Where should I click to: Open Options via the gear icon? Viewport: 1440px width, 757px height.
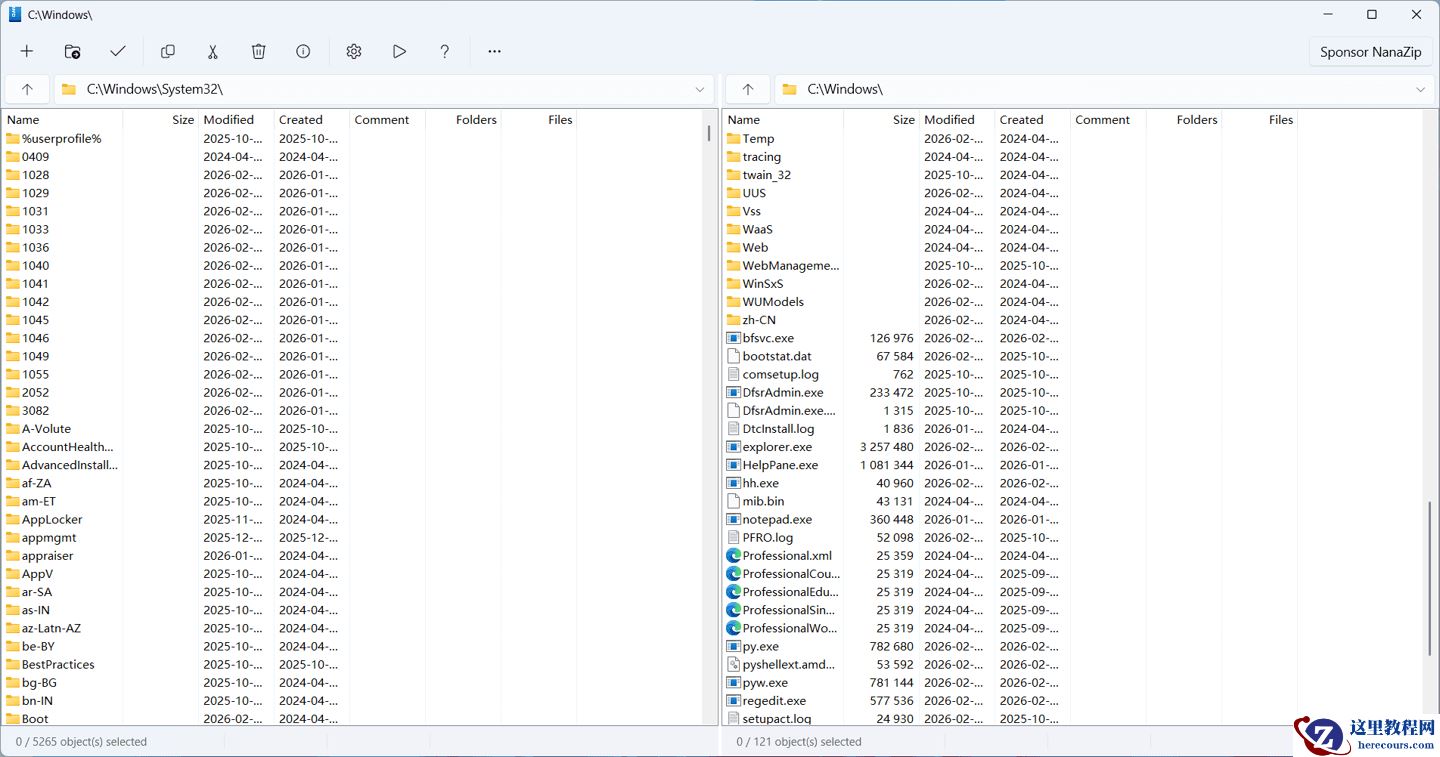[354, 51]
